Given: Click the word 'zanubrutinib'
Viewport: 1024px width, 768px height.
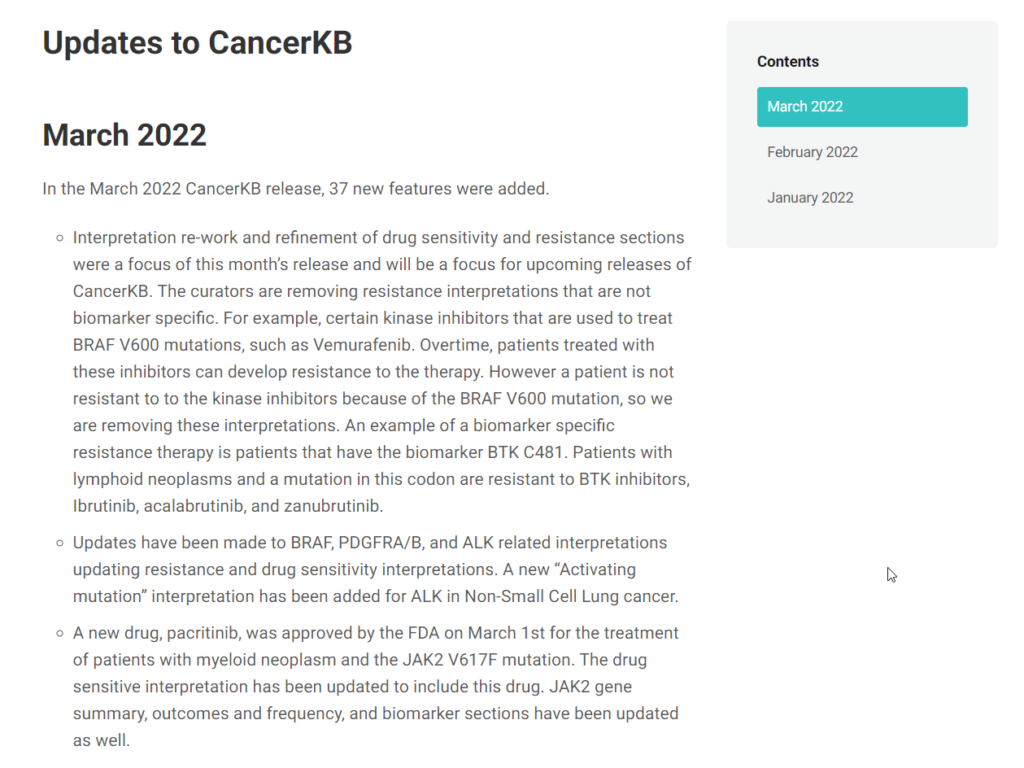Looking at the screenshot, I should (x=333, y=506).
